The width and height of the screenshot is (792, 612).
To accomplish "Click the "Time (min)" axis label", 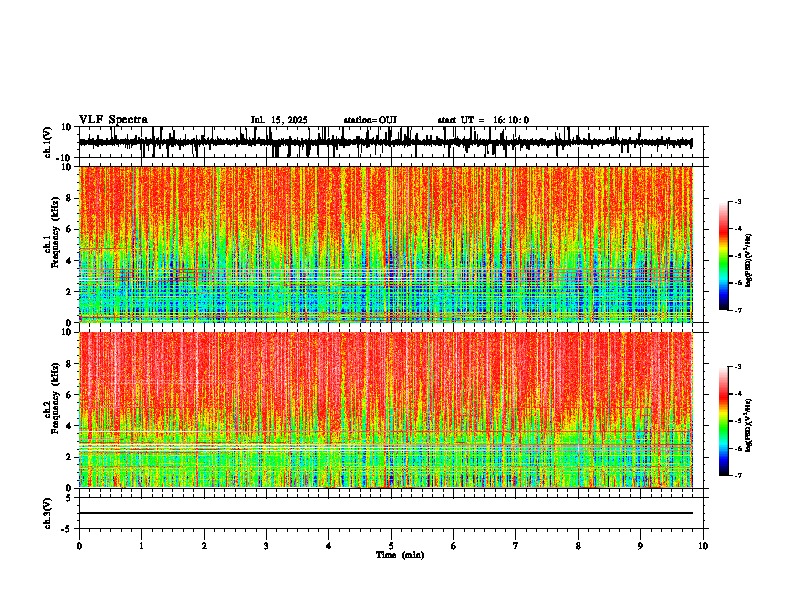I will point(400,555).
